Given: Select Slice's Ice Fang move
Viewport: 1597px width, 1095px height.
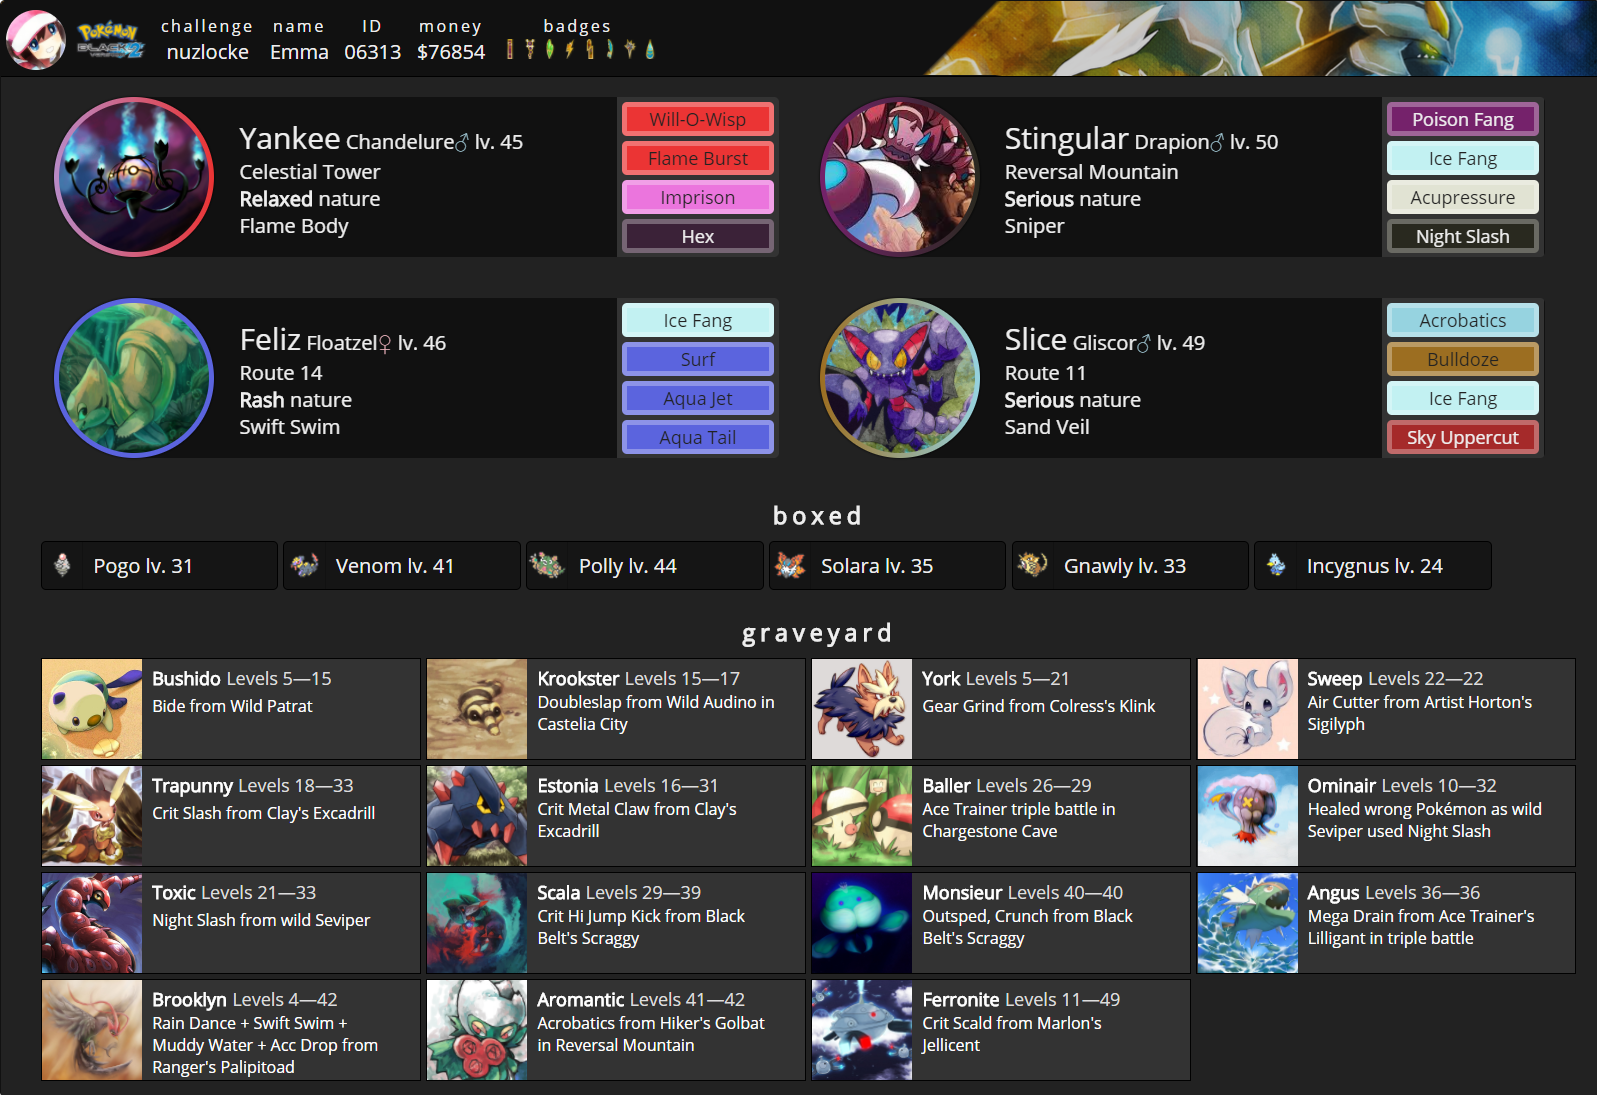Looking at the screenshot, I should [1463, 399].
